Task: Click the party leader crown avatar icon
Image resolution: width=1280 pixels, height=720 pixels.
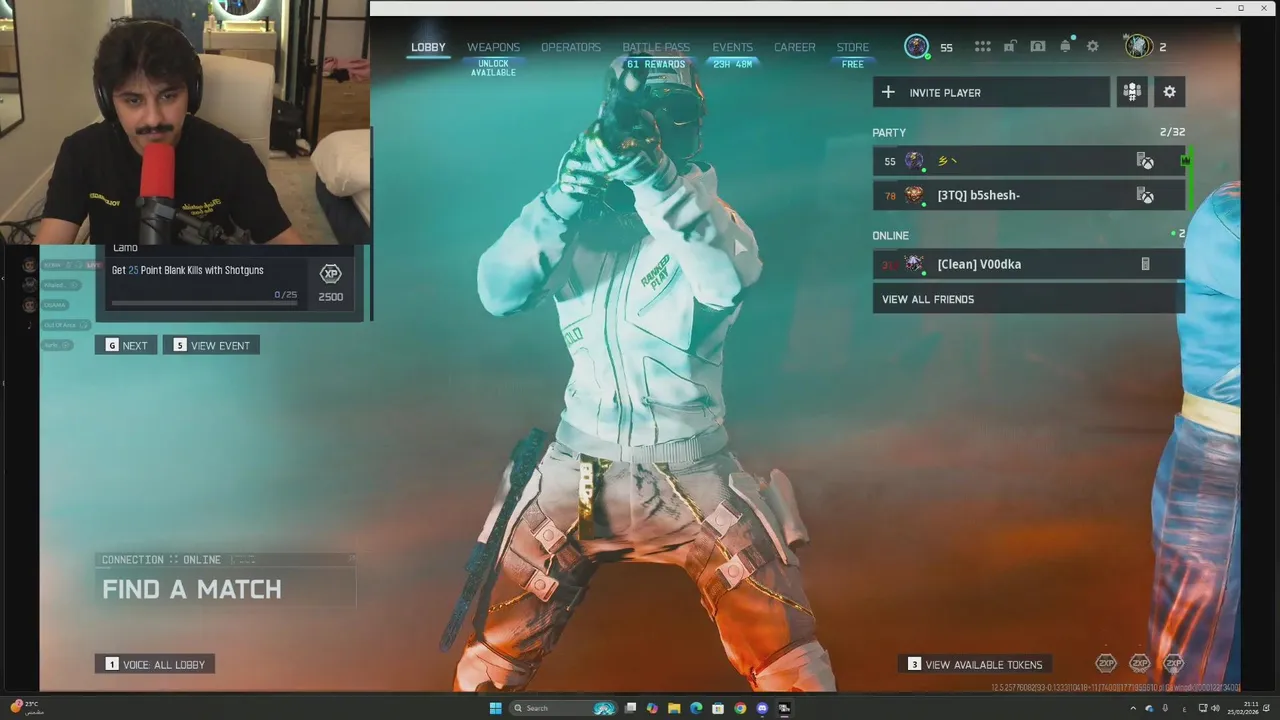Action: (1138, 46)
